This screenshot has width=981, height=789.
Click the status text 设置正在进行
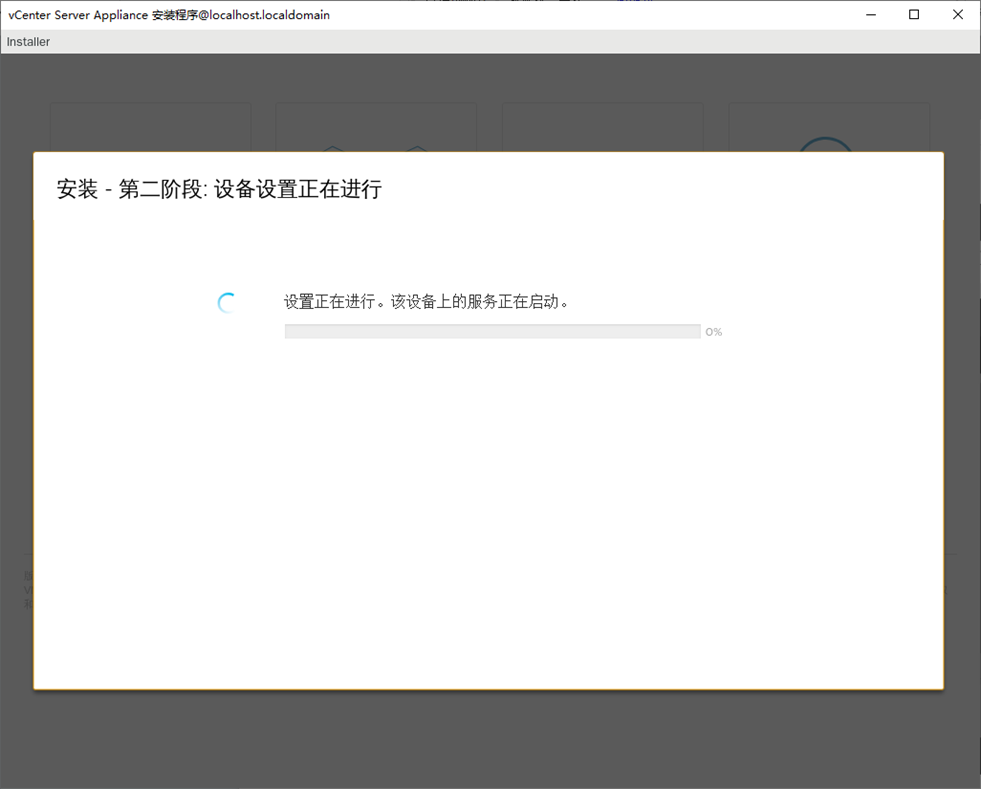427,302
